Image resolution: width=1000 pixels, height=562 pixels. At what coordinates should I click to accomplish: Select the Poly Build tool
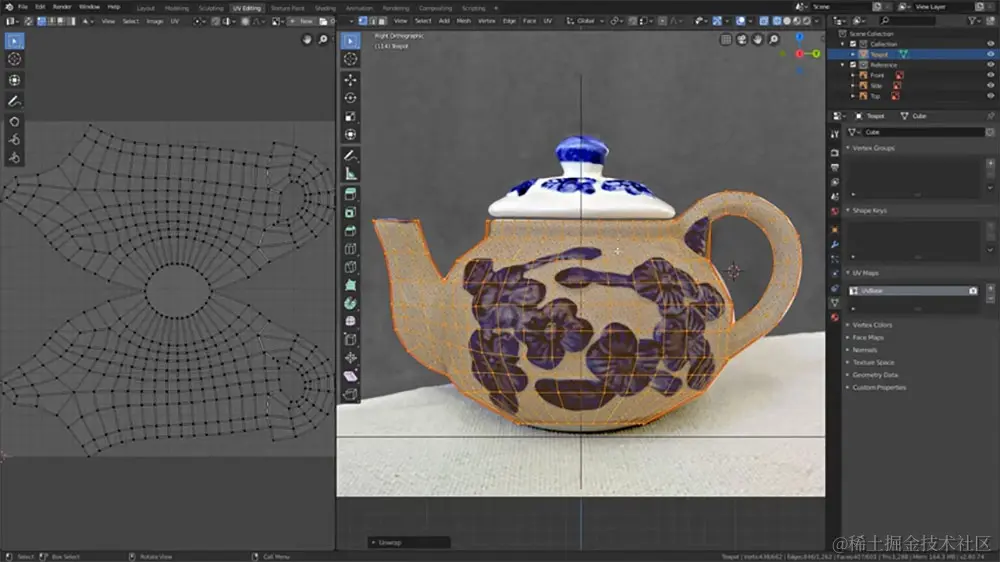pos(351,285)
